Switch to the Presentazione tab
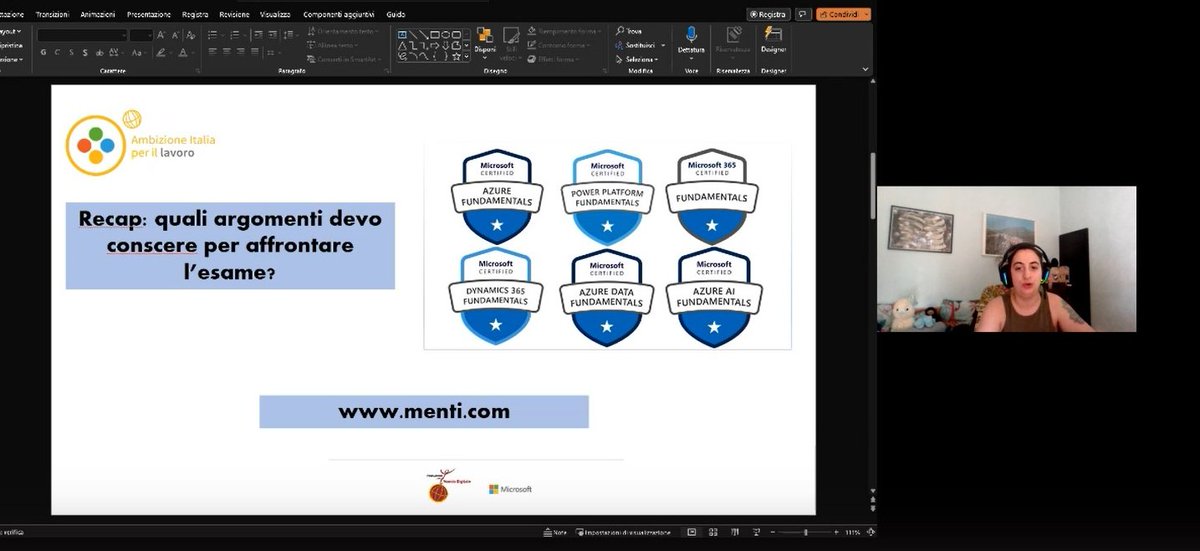This screenshot has width=1200, height=551. point(149,15)
